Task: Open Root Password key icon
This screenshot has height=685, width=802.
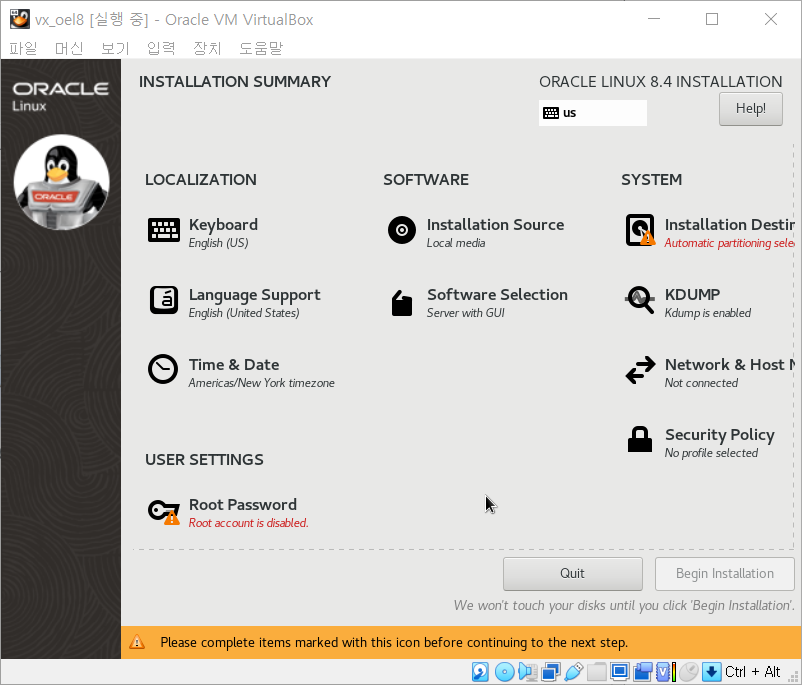Action: pyautogui.click(x=164, y=512)
